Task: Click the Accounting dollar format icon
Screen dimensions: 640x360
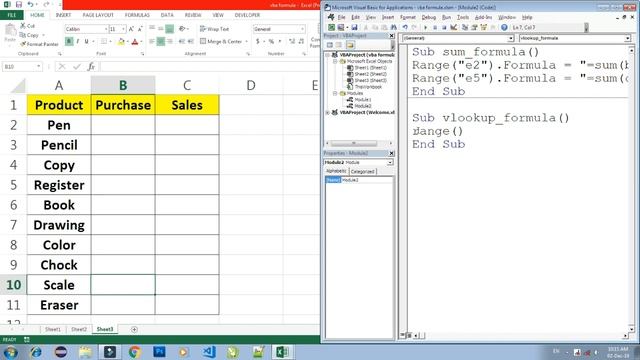Action: (x=258, y=42)
